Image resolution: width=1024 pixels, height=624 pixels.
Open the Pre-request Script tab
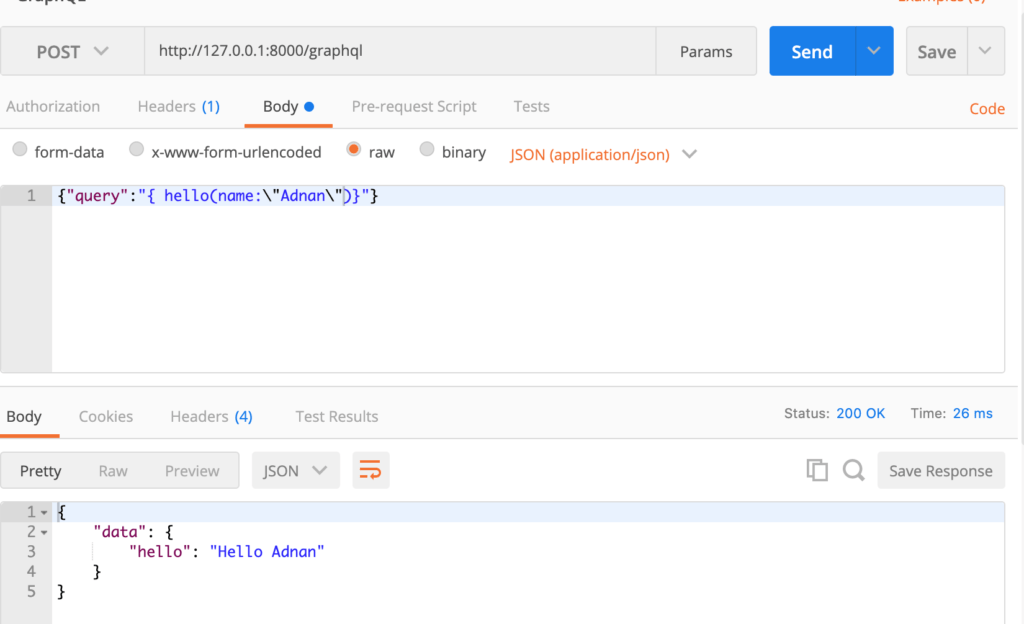414,106
